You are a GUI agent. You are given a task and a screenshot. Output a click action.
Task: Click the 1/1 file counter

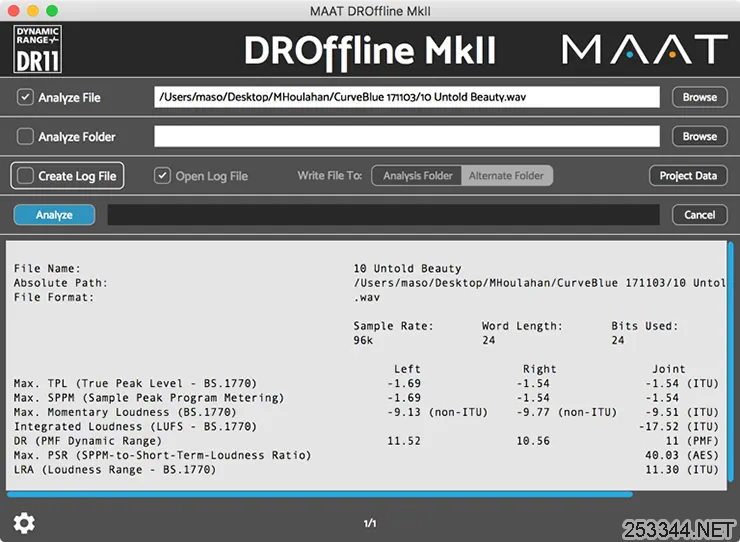click(370, 523)
